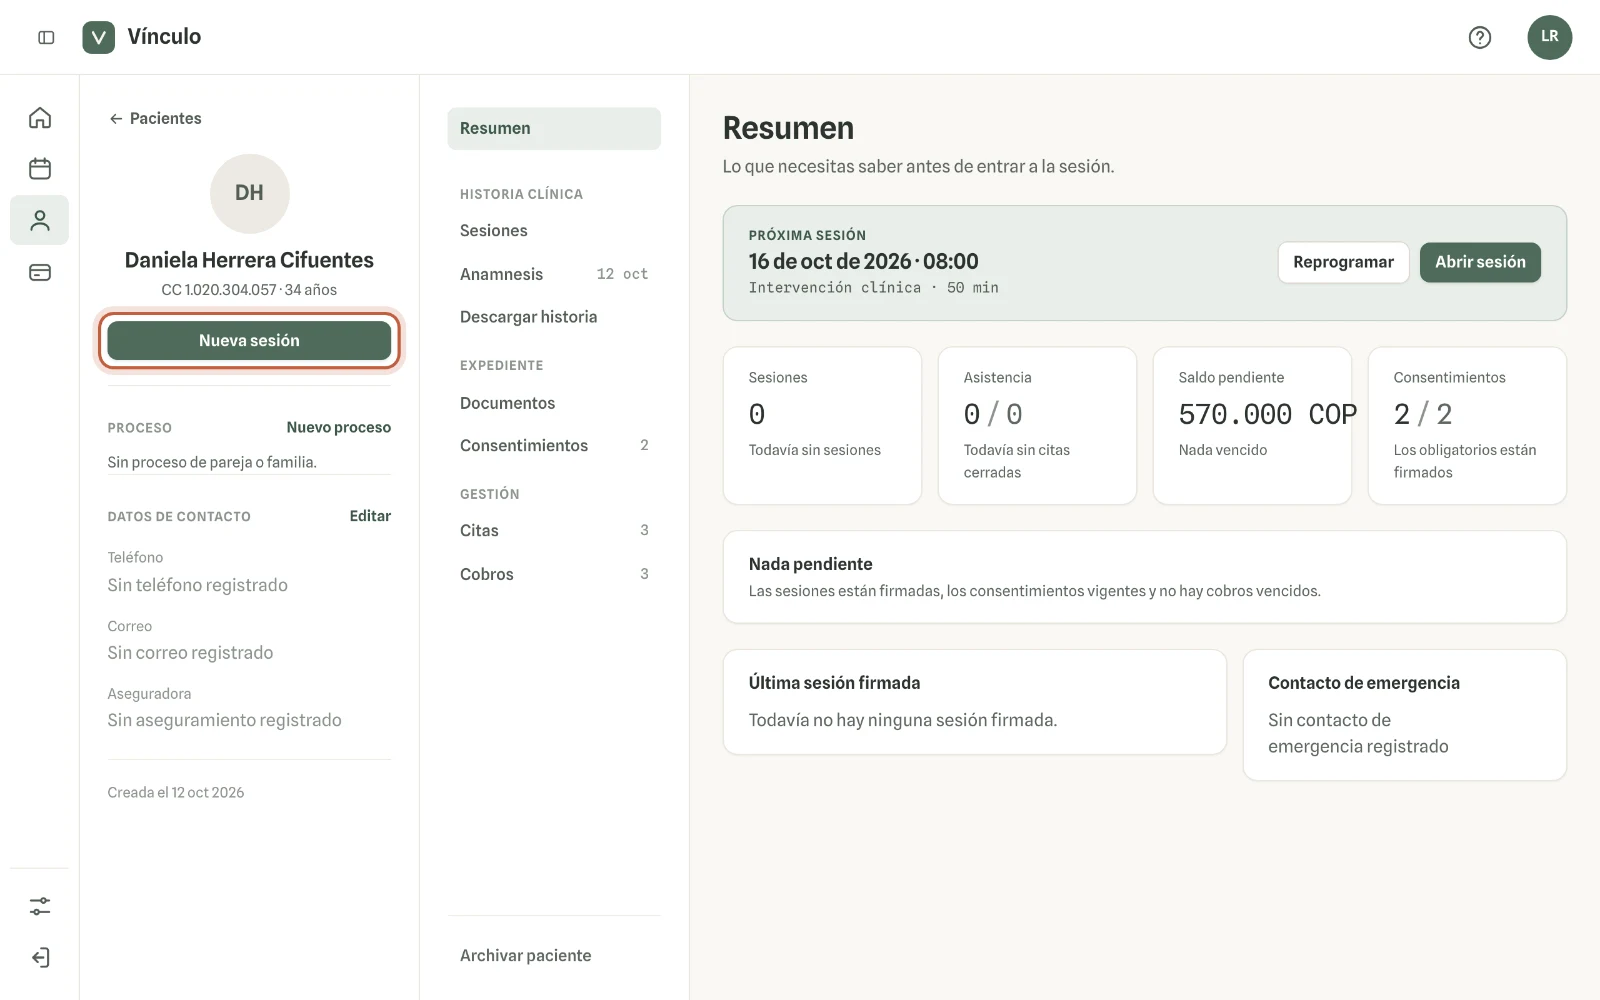This screenshot has width=1600, height=1000.
Task: Click Abrir sesión button
Action: coord(1480,262)
